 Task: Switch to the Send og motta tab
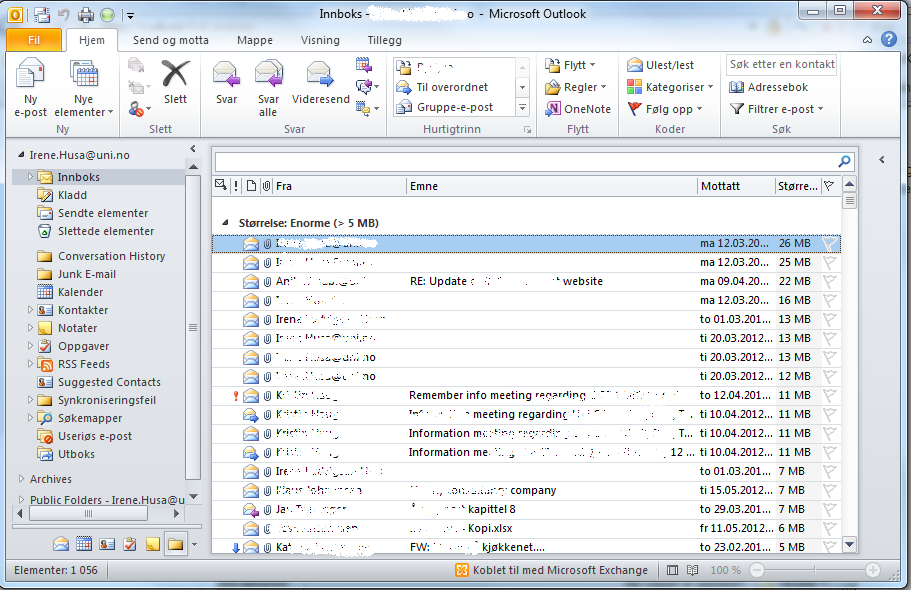170,40
